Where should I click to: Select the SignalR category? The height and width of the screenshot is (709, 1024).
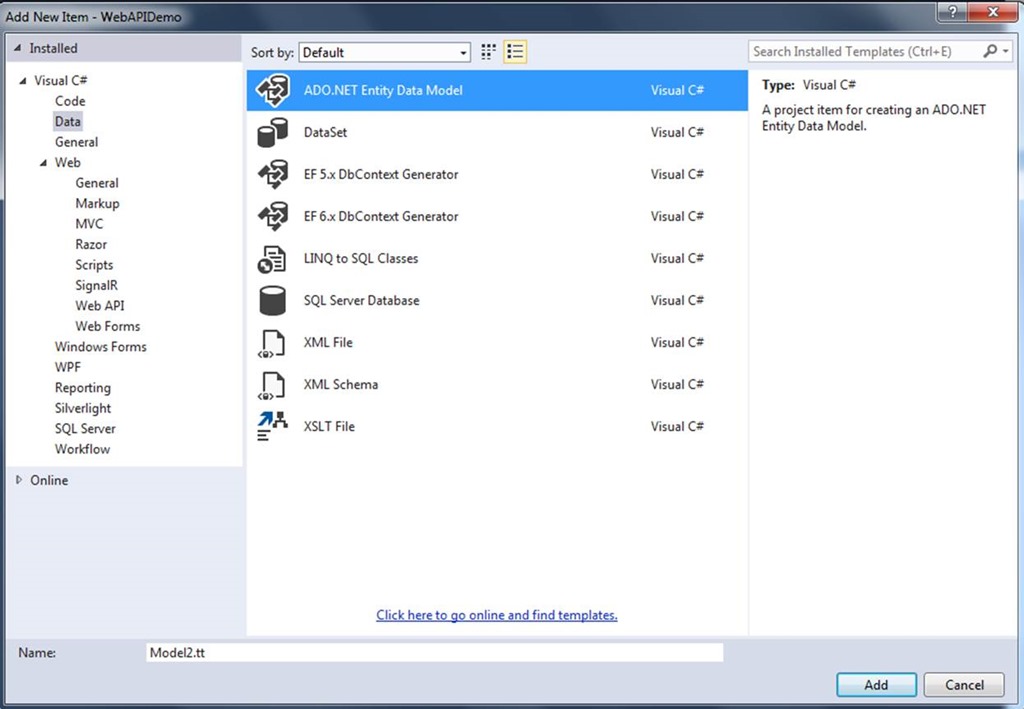97,285
